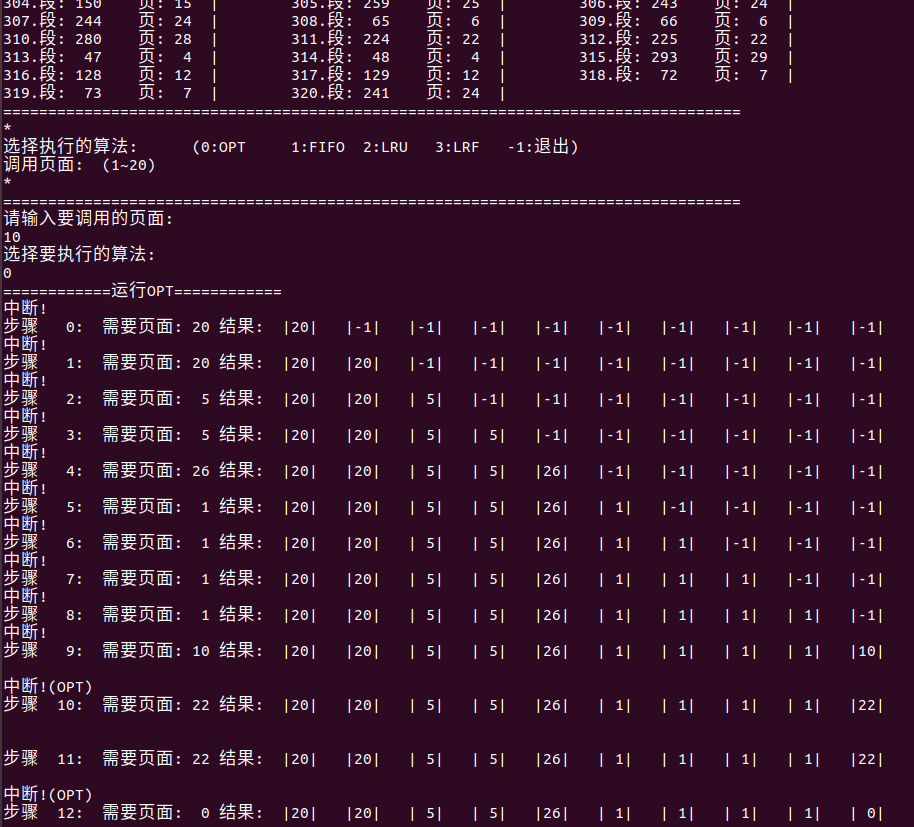The image size is (914, 827).
Task: Click '311.段: 224' entry
Action: (340, 39)
